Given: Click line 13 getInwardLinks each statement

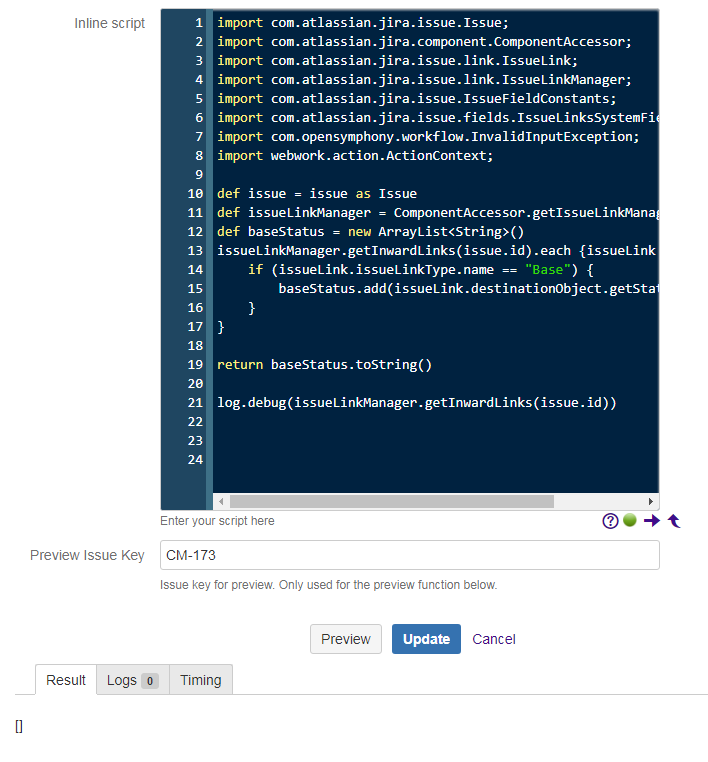Looking at the screenshot, I should click(x=437, y=250).
